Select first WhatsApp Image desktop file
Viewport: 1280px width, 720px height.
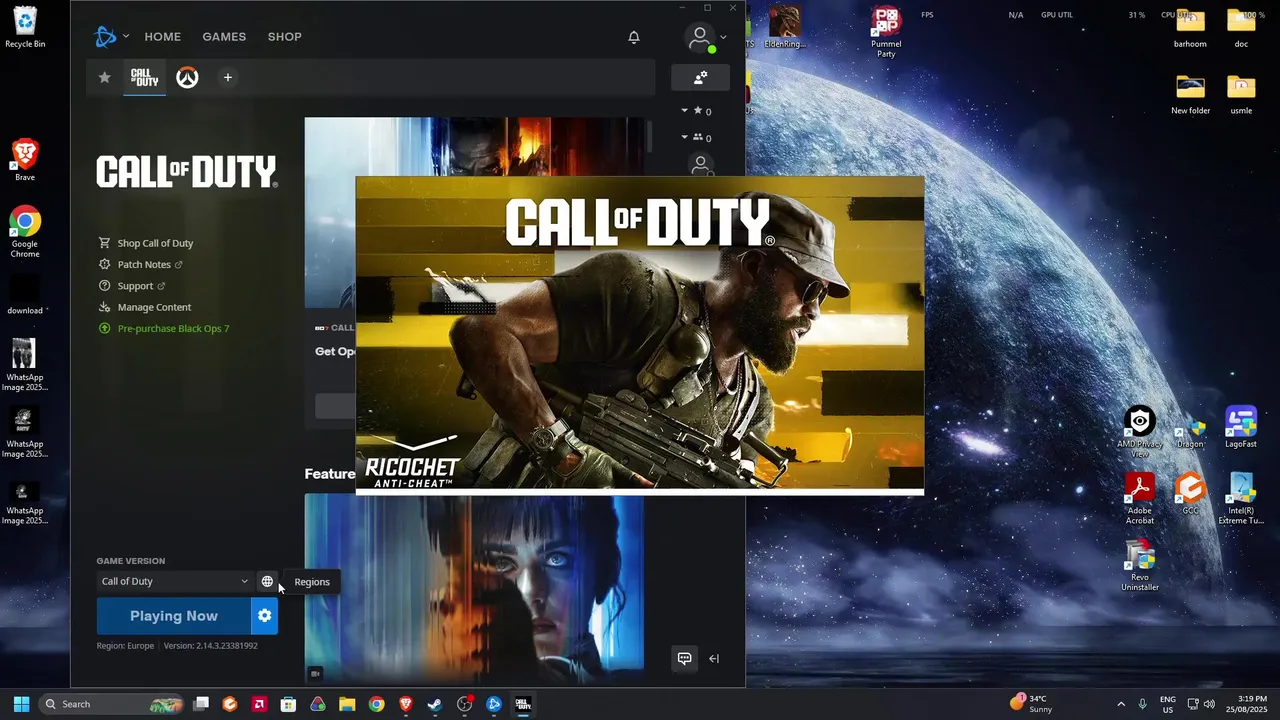pos(25,365)
